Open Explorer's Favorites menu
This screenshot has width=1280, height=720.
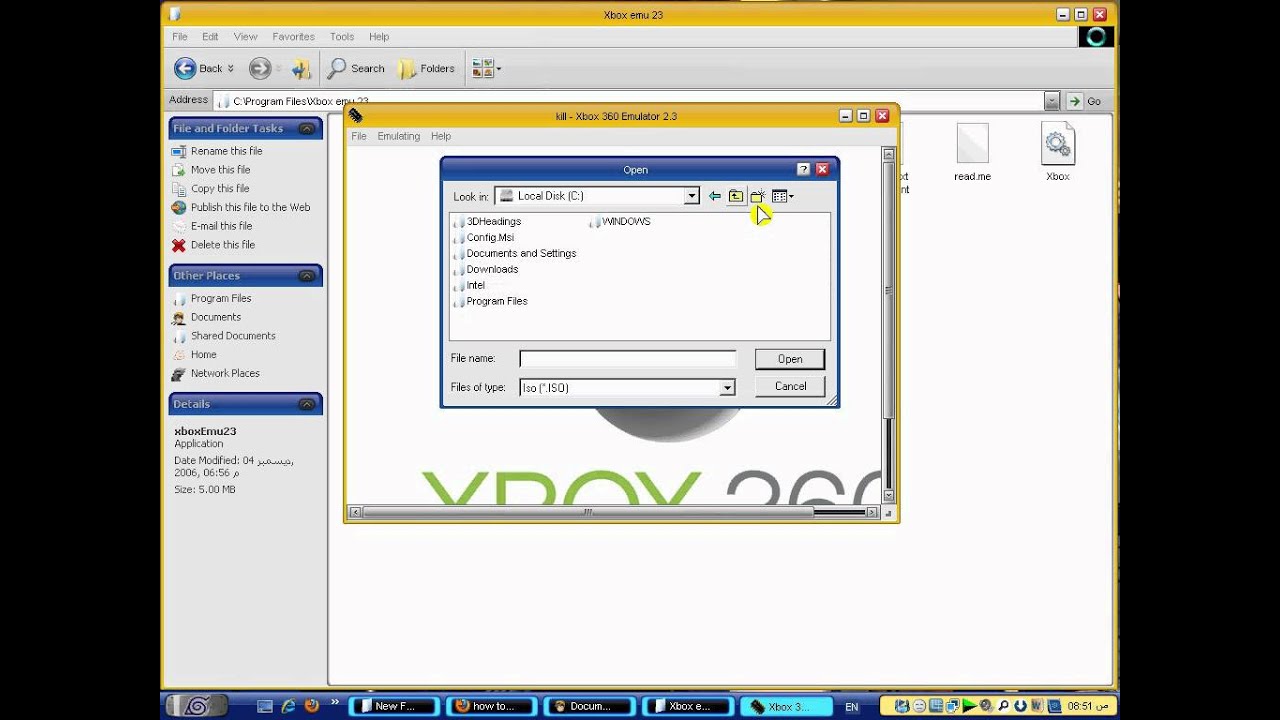[294, 37]
